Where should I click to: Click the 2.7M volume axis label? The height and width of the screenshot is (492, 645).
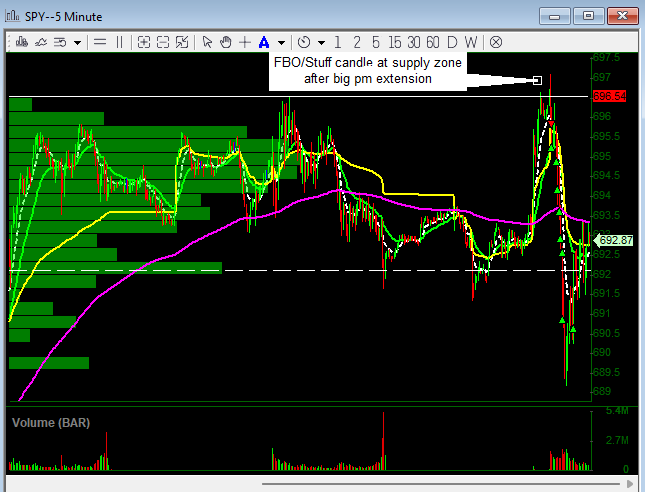pyautogui.click(x=617, y=441)
